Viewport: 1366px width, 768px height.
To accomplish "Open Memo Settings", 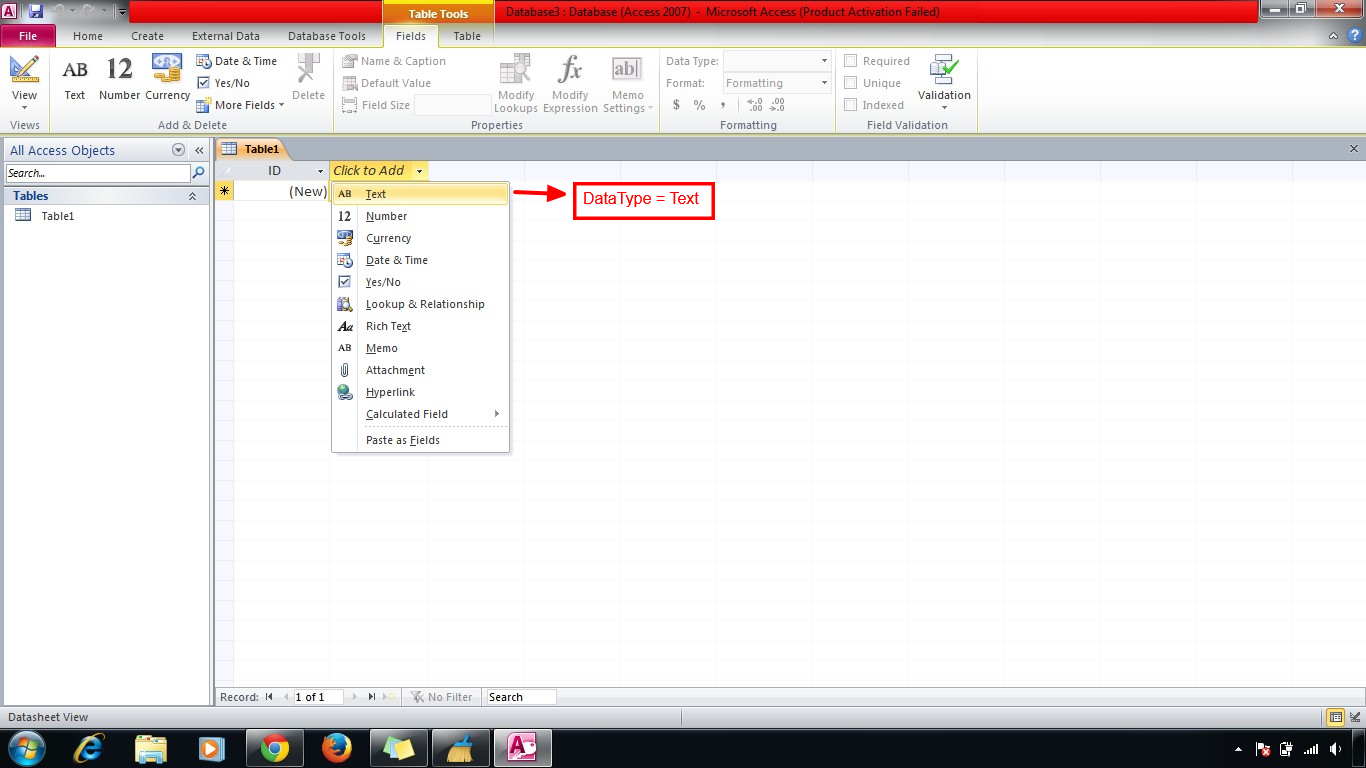I will [627, 80].
